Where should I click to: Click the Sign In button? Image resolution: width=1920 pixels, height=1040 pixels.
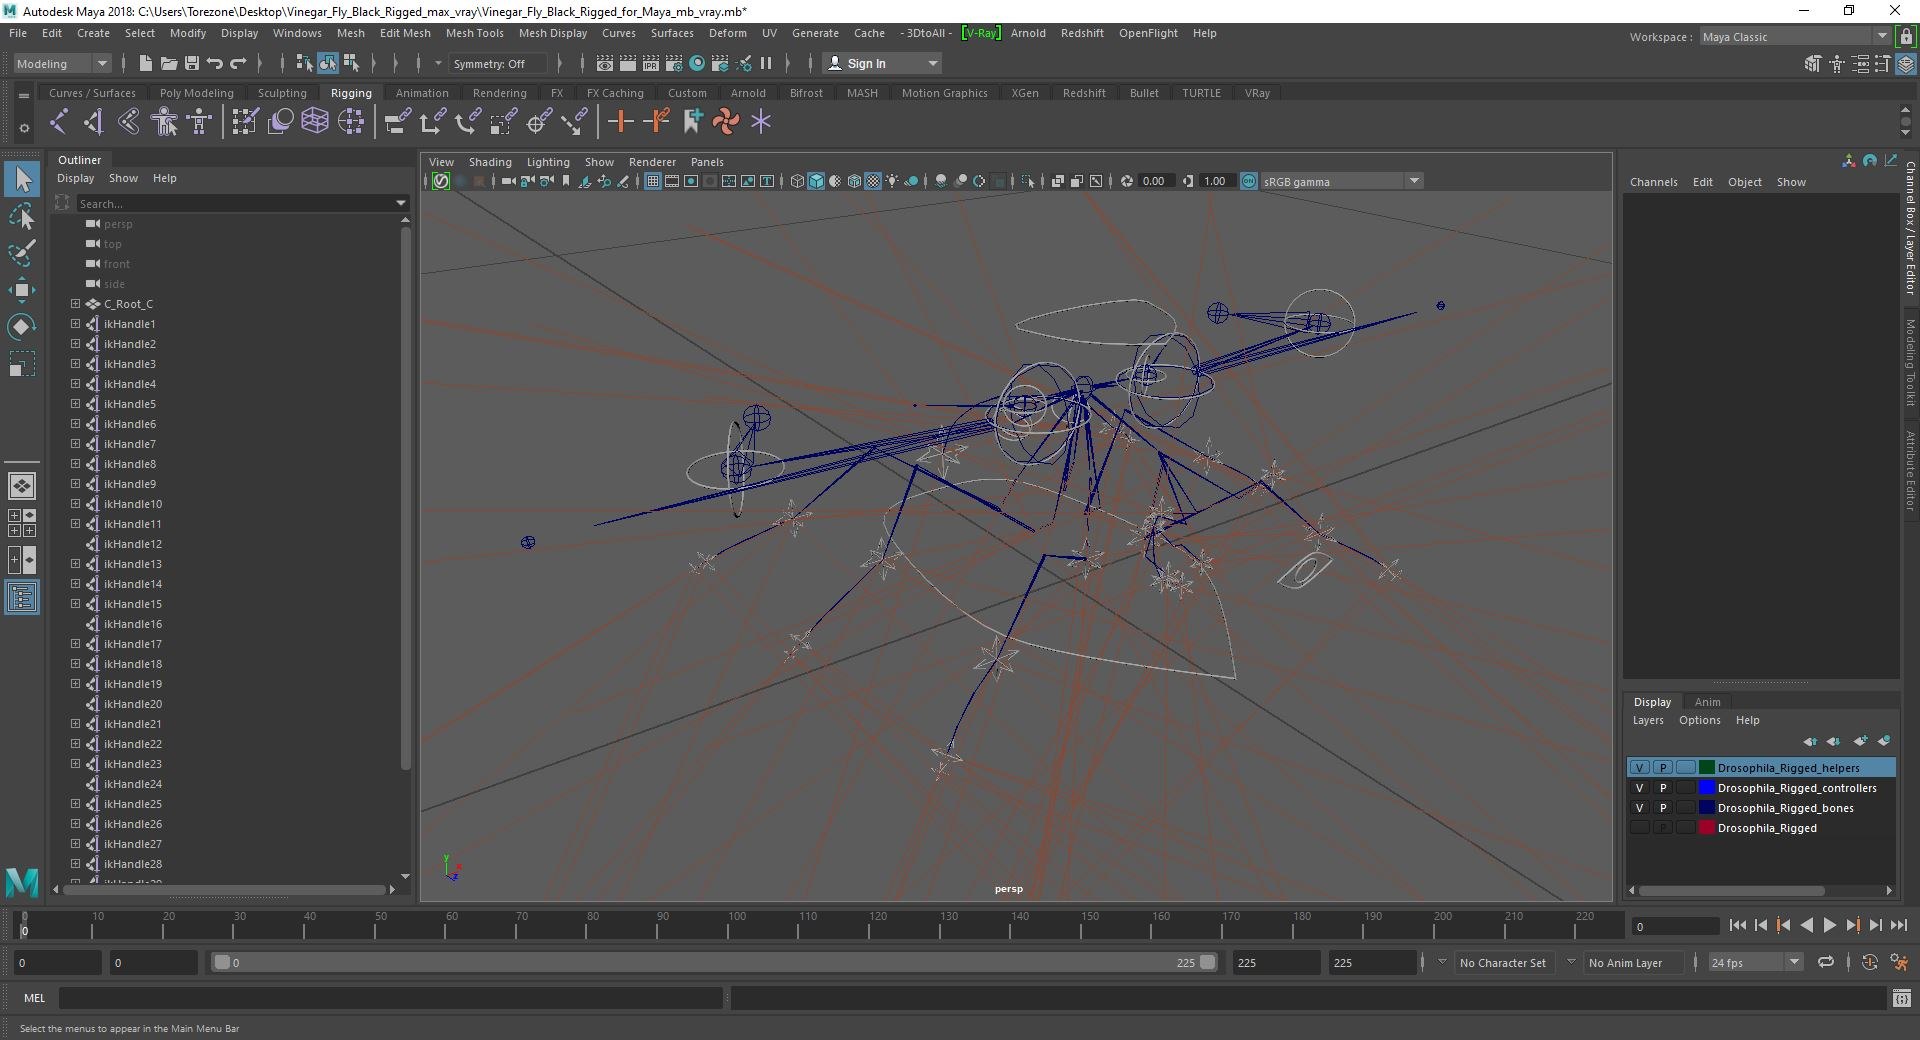coord(883,63)
